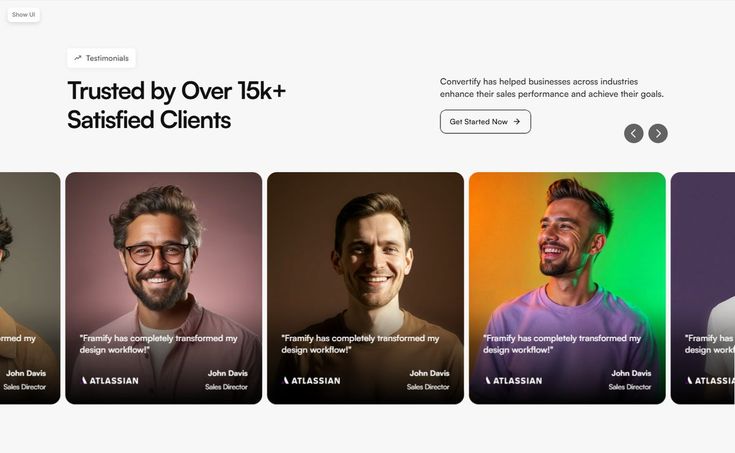Click the Trusted by Over 15k+ heading
The image size is (735, 453).
point(177,105)
